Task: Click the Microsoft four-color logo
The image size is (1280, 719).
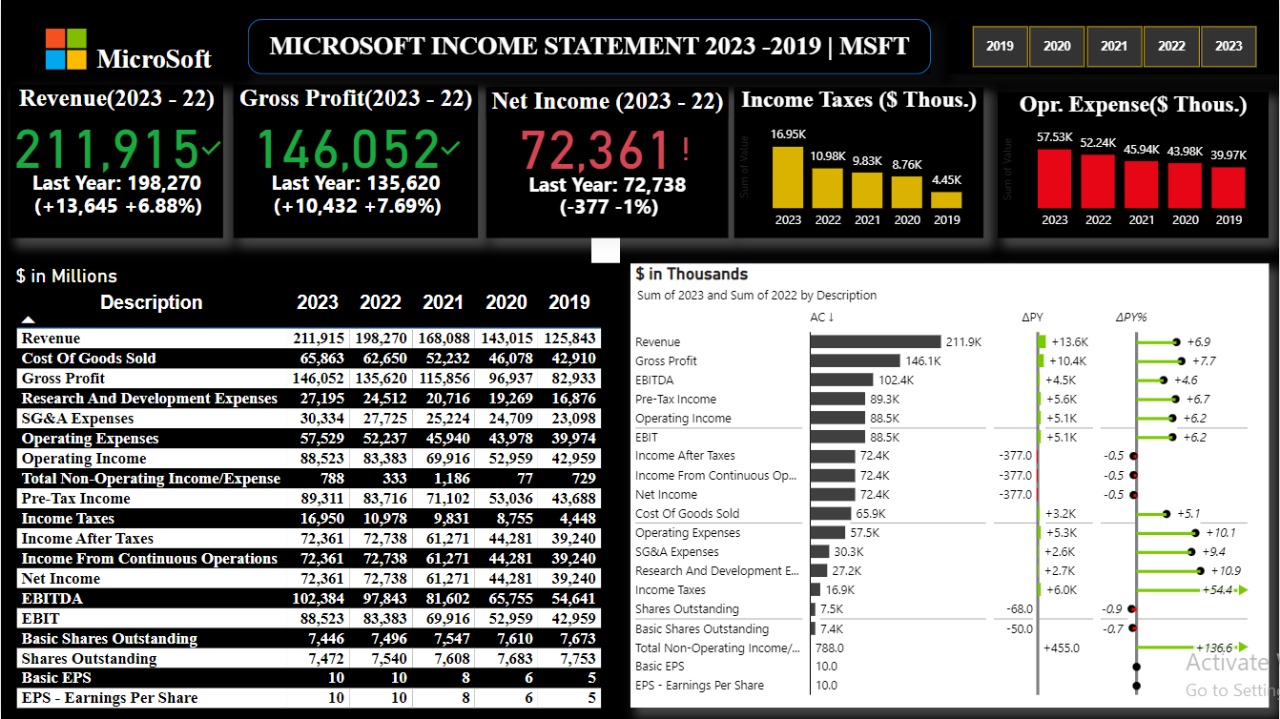Action: (66, 49)
